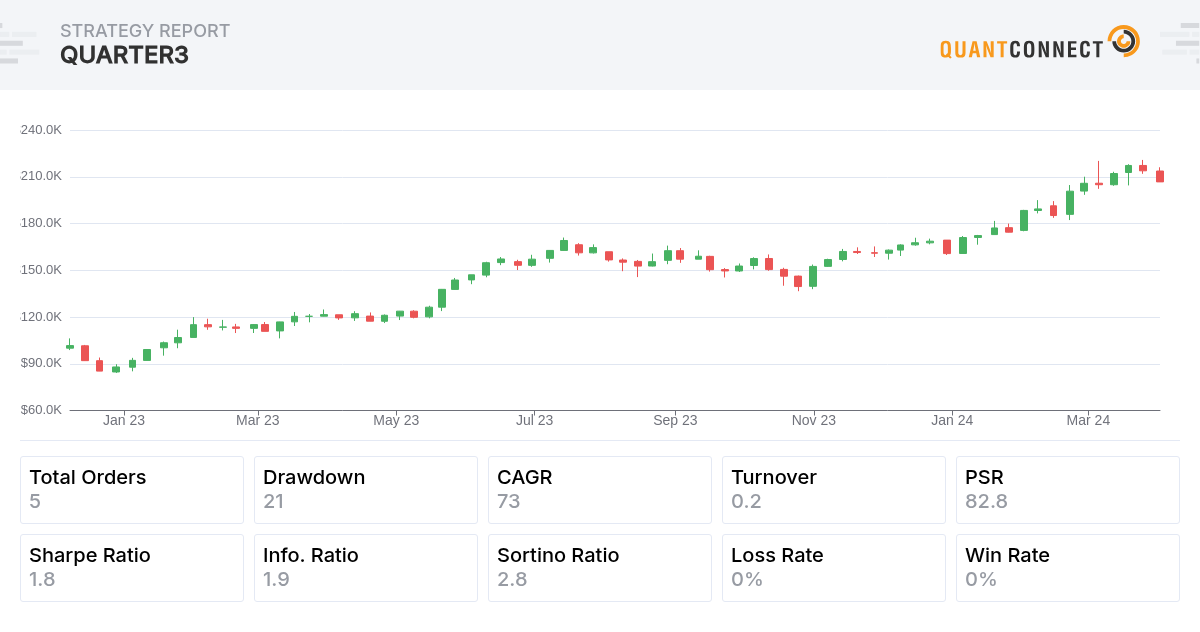The height and width of the screenshot is (632, 1200).
Task: Click the QUANTCONNECT brand text
Action: coord(1021,49)
